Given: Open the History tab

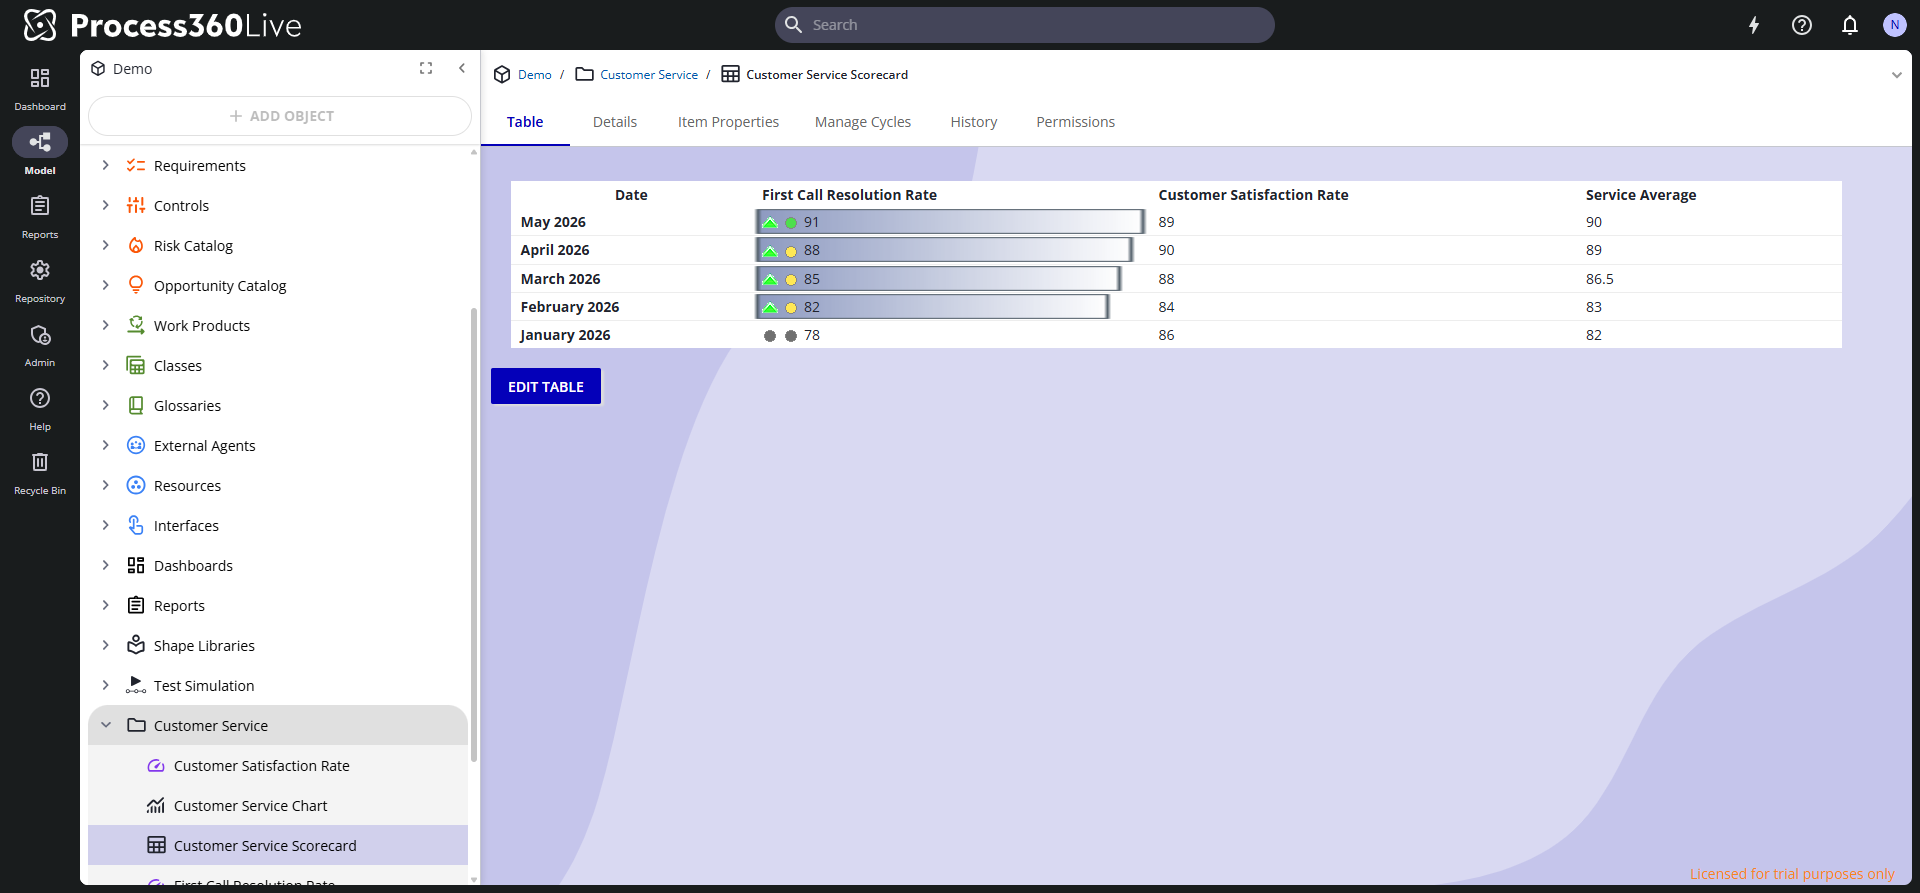Looking at the screenshot, I should click(974, 122).
